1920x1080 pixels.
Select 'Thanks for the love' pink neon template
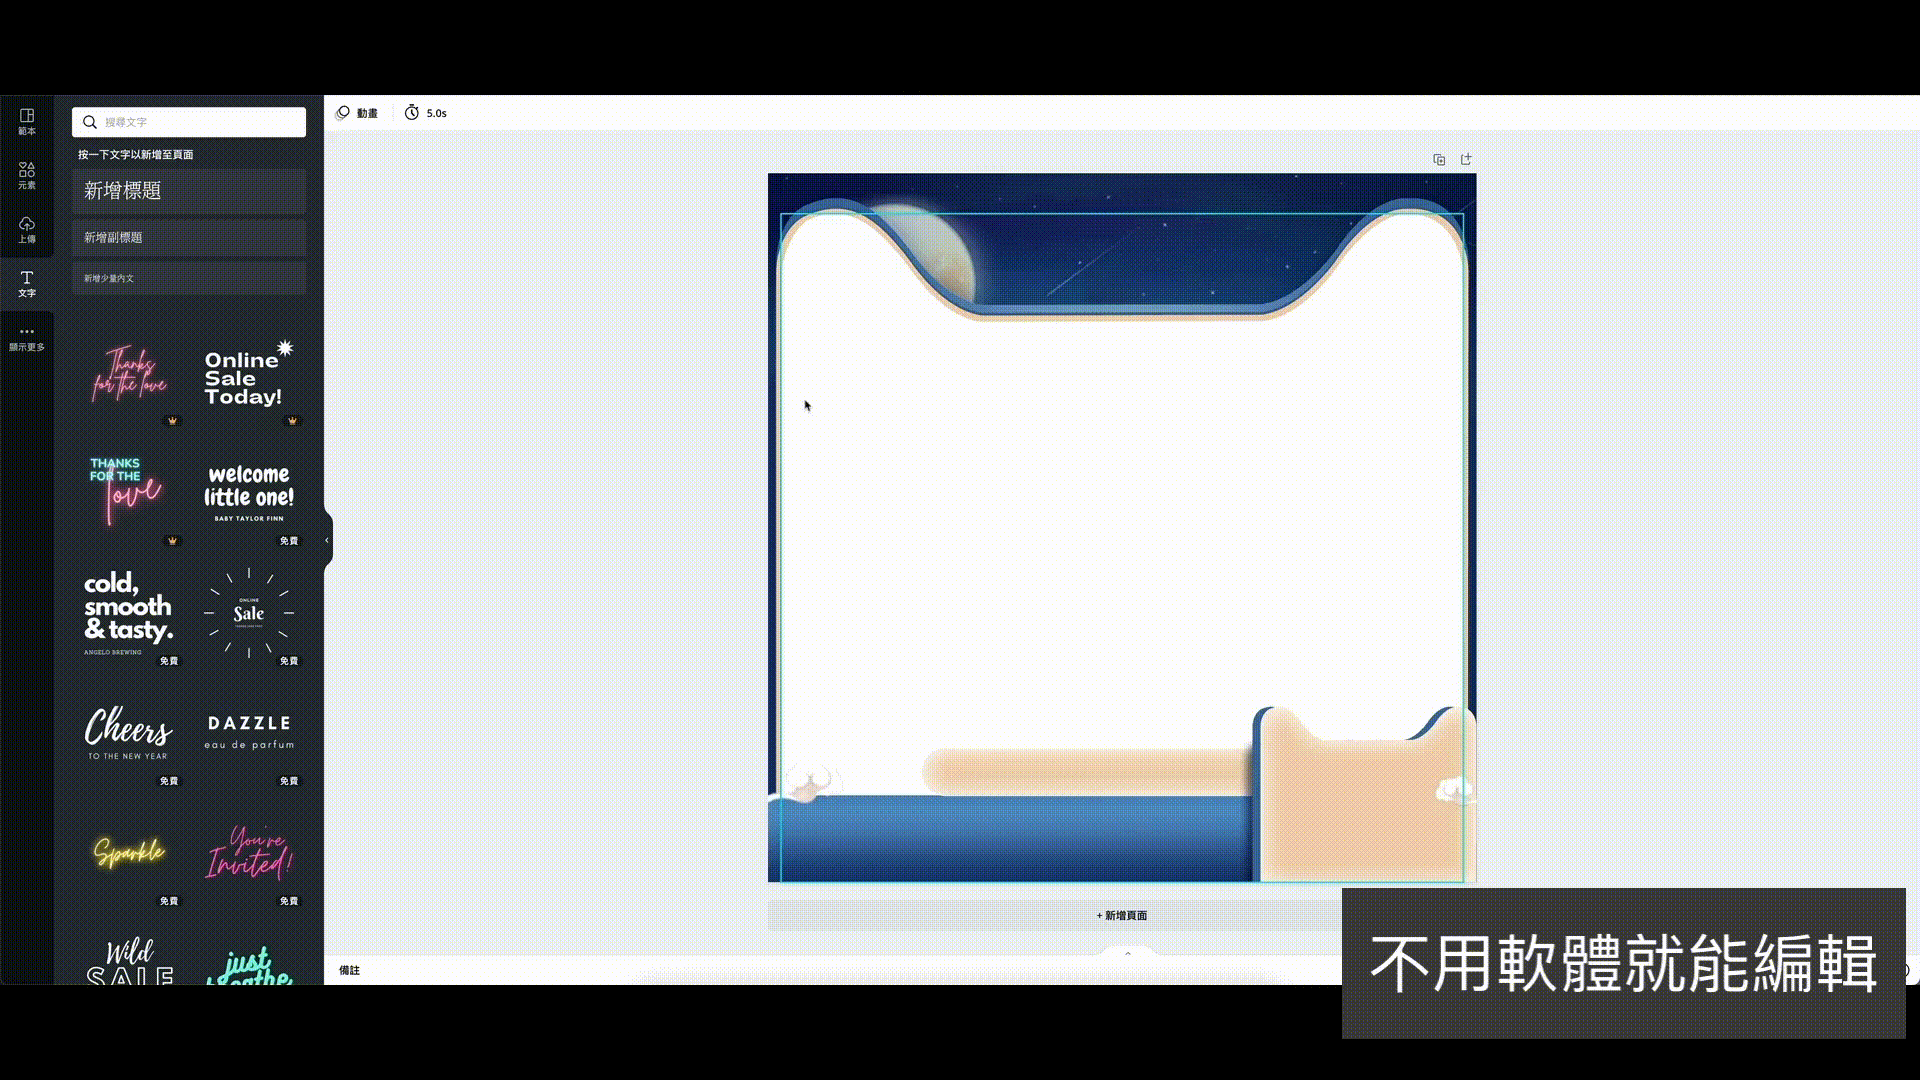coord(129,374)
